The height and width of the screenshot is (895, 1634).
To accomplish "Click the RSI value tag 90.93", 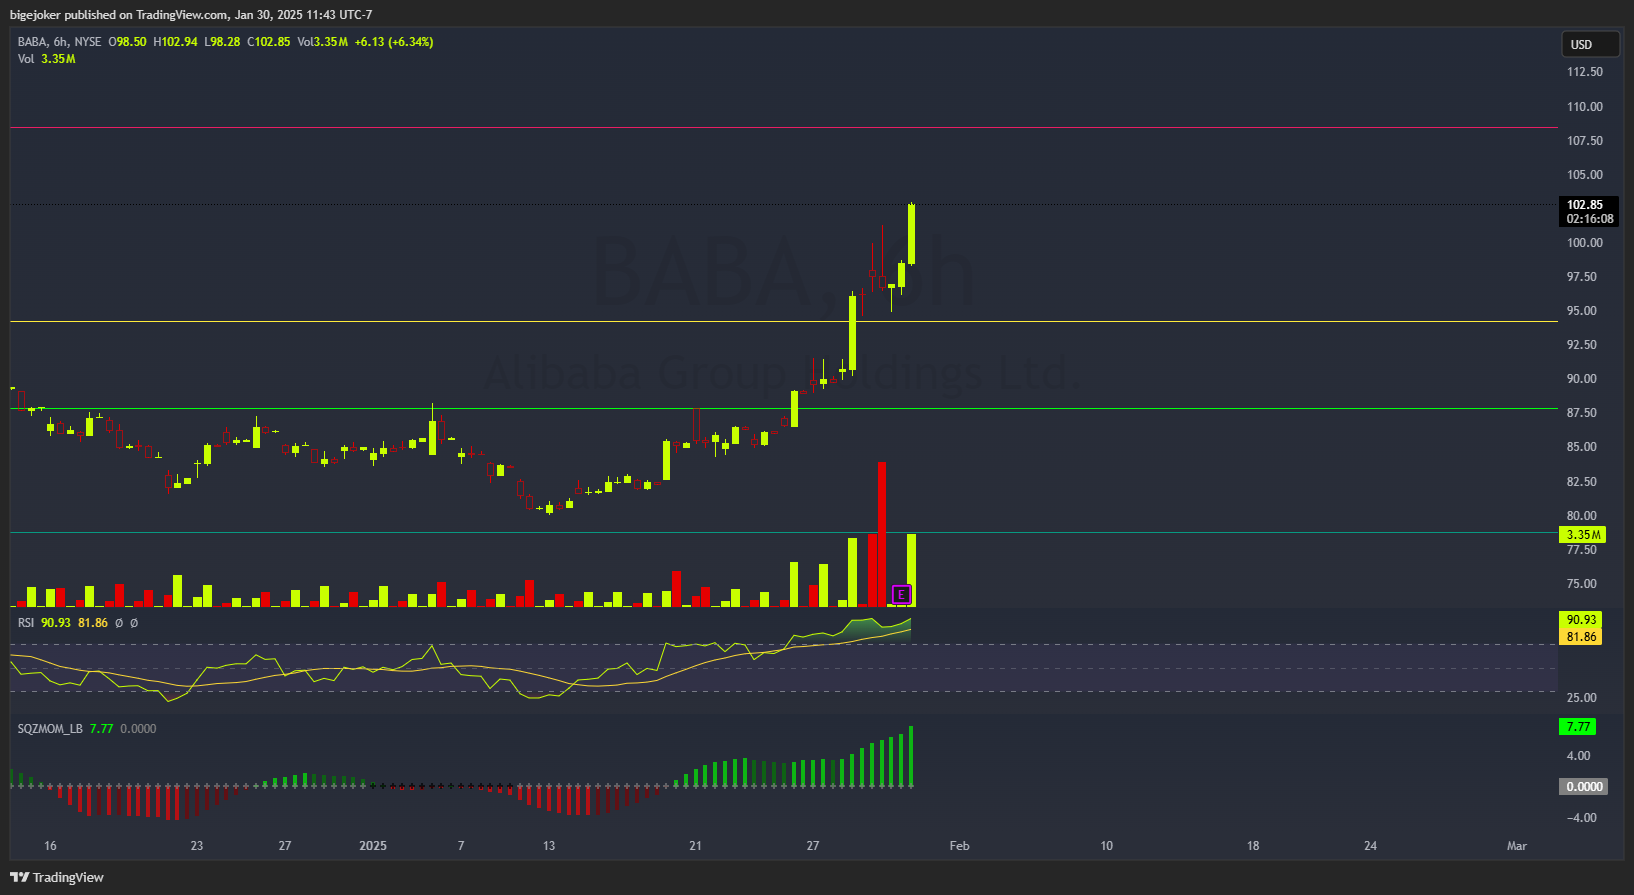I will [x=1580, y=620].
